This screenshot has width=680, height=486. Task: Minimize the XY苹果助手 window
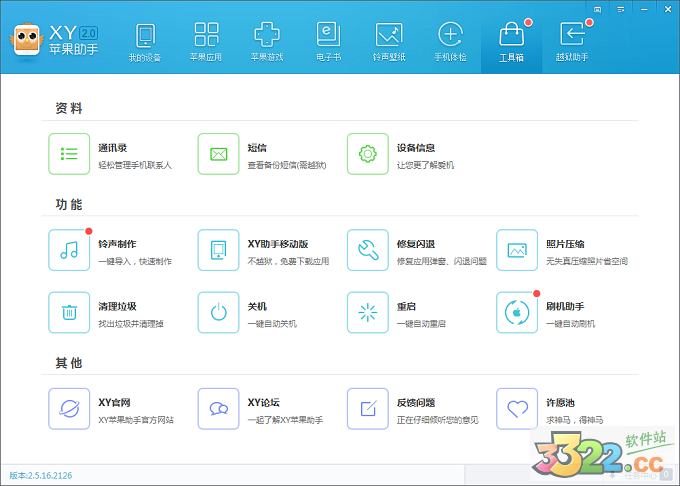point(644,10)
